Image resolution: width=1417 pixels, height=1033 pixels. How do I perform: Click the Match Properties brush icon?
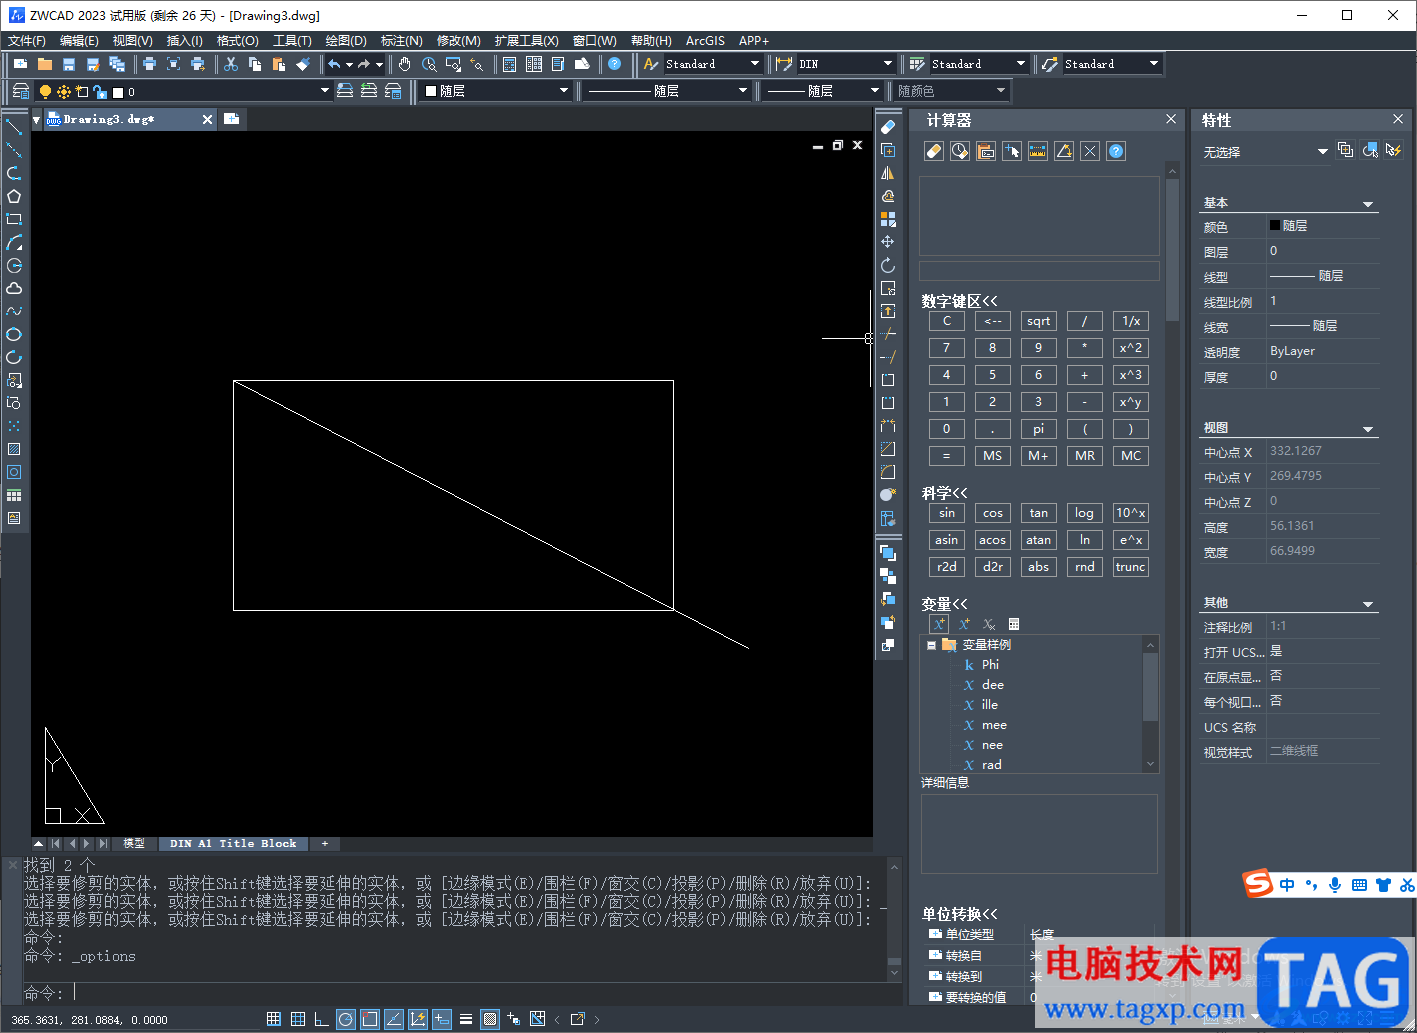[303, 64]
